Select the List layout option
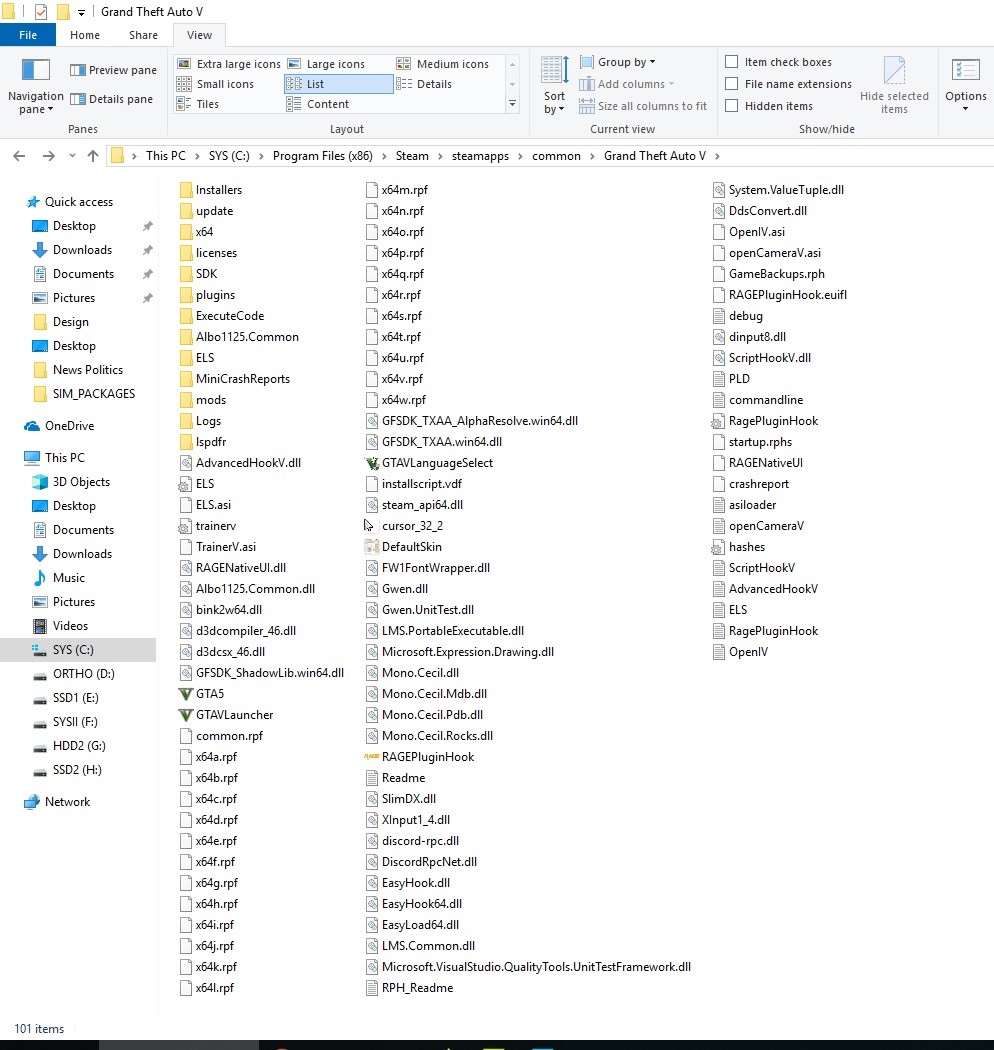The image size is (994, 1050). point(338,84)
